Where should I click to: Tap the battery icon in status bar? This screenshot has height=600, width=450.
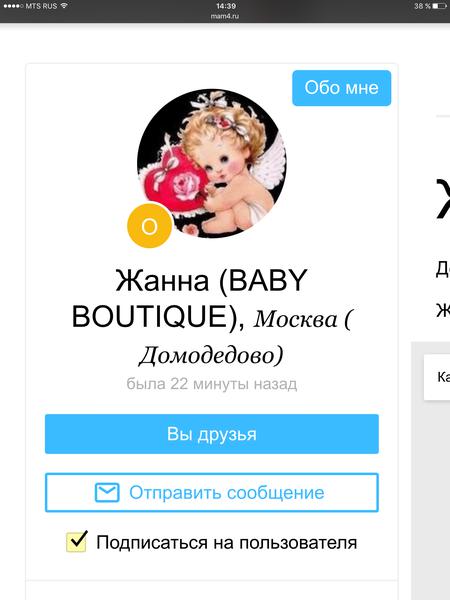click(x=439, y=6)
